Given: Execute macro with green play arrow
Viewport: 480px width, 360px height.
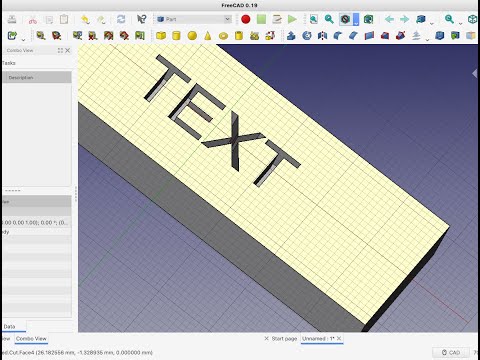Looking at the screenshot, I should pyautogui.click(x=292, y=19).
